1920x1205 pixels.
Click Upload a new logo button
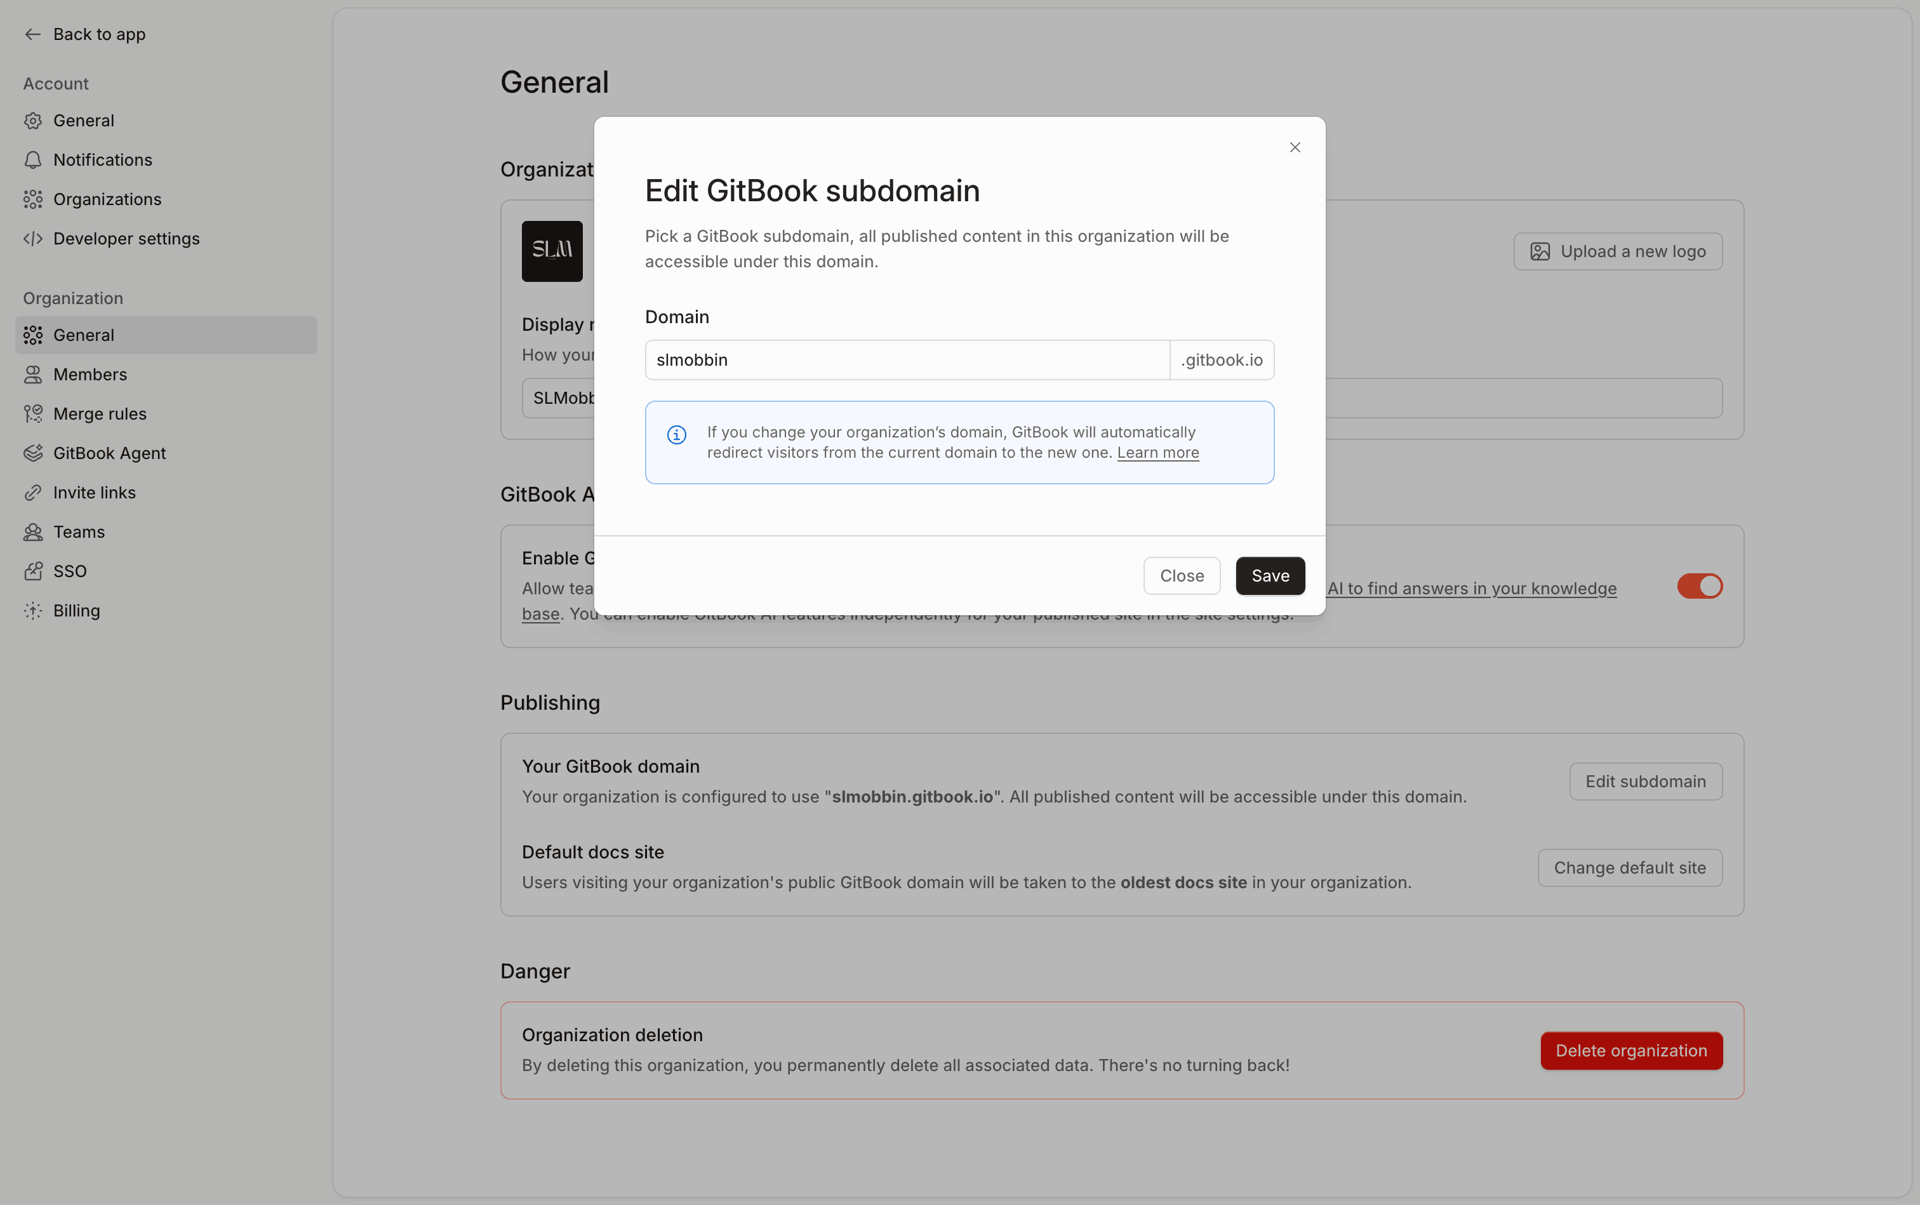point(1617,252)
